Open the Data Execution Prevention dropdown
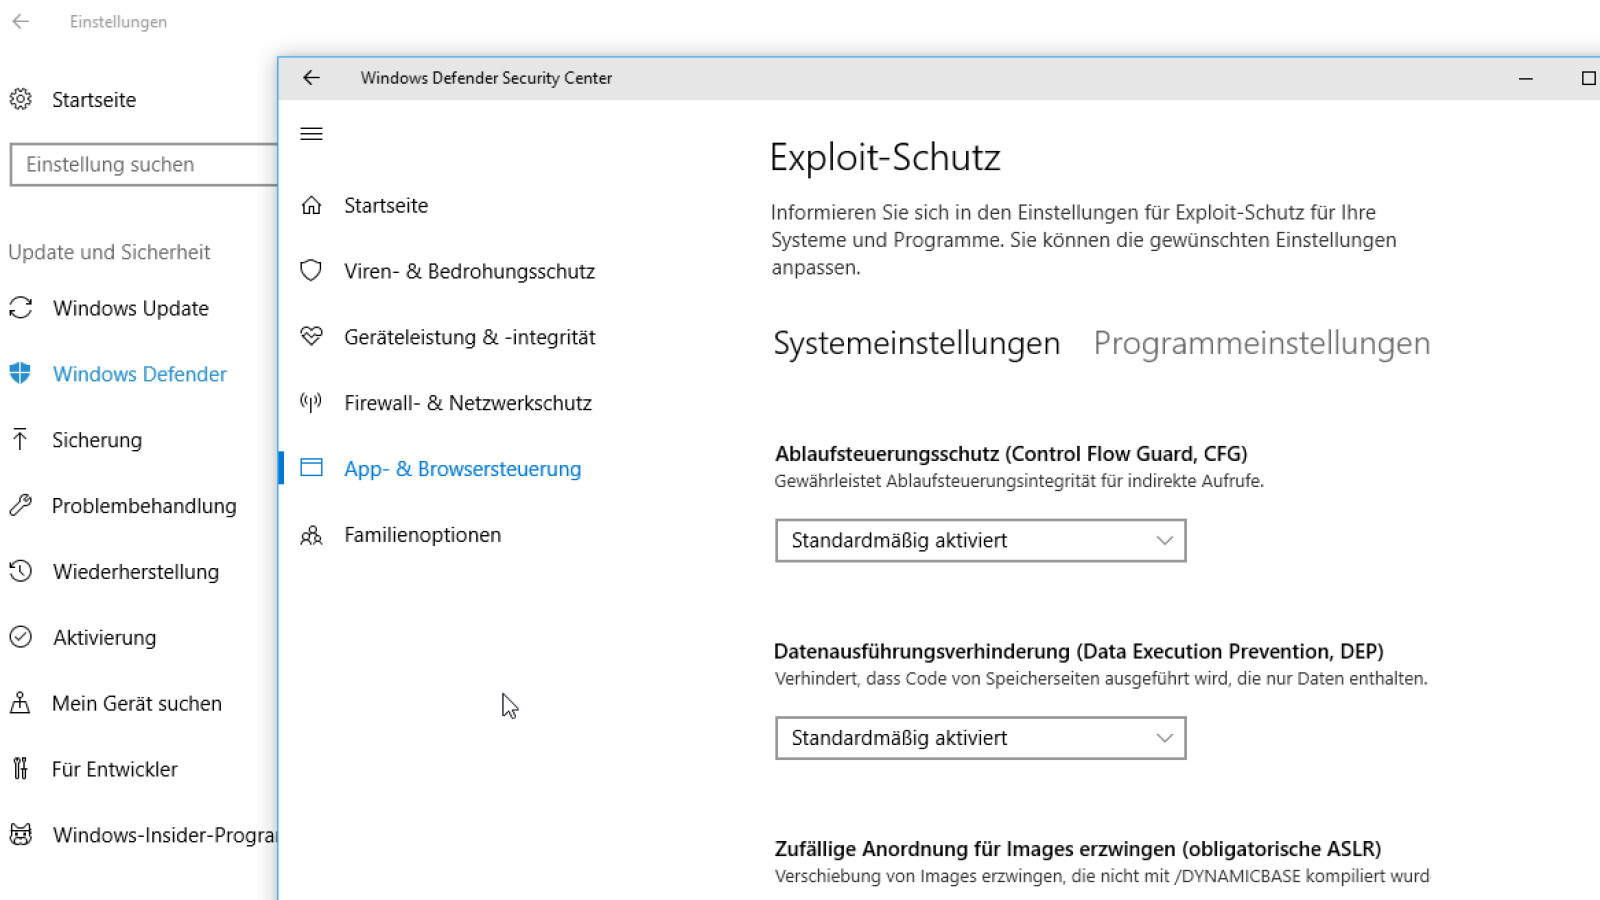The width and height of the screenshot is (1600, 900). (980, 738)
